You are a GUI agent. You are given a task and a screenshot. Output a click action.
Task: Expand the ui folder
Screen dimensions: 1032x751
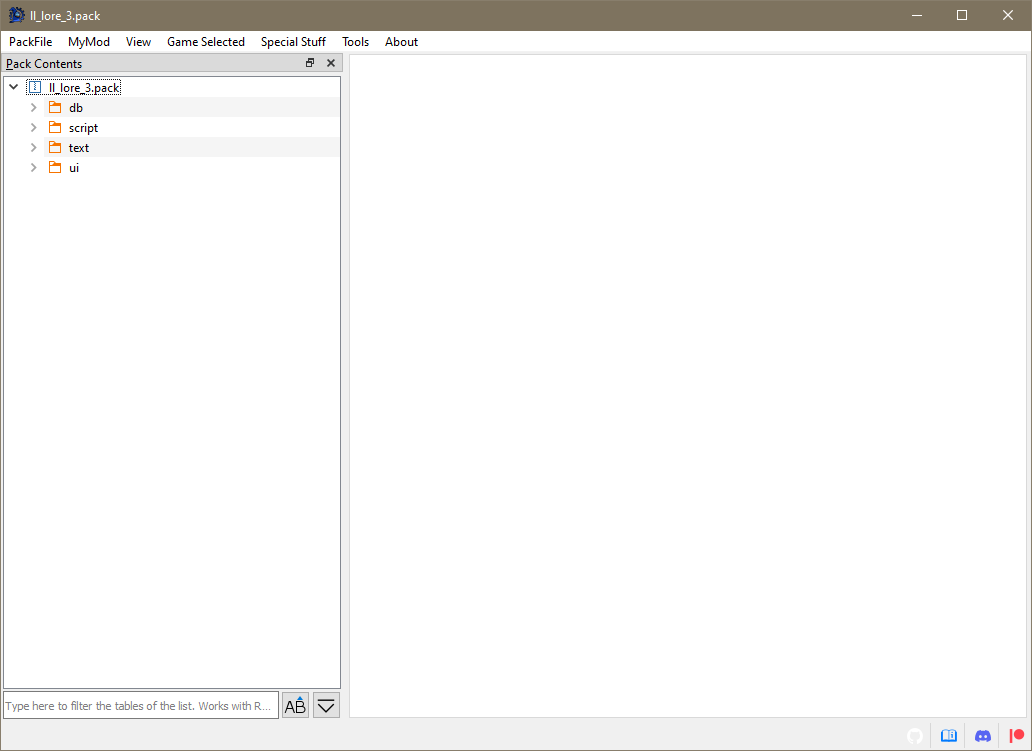click(x=34, y=168)
